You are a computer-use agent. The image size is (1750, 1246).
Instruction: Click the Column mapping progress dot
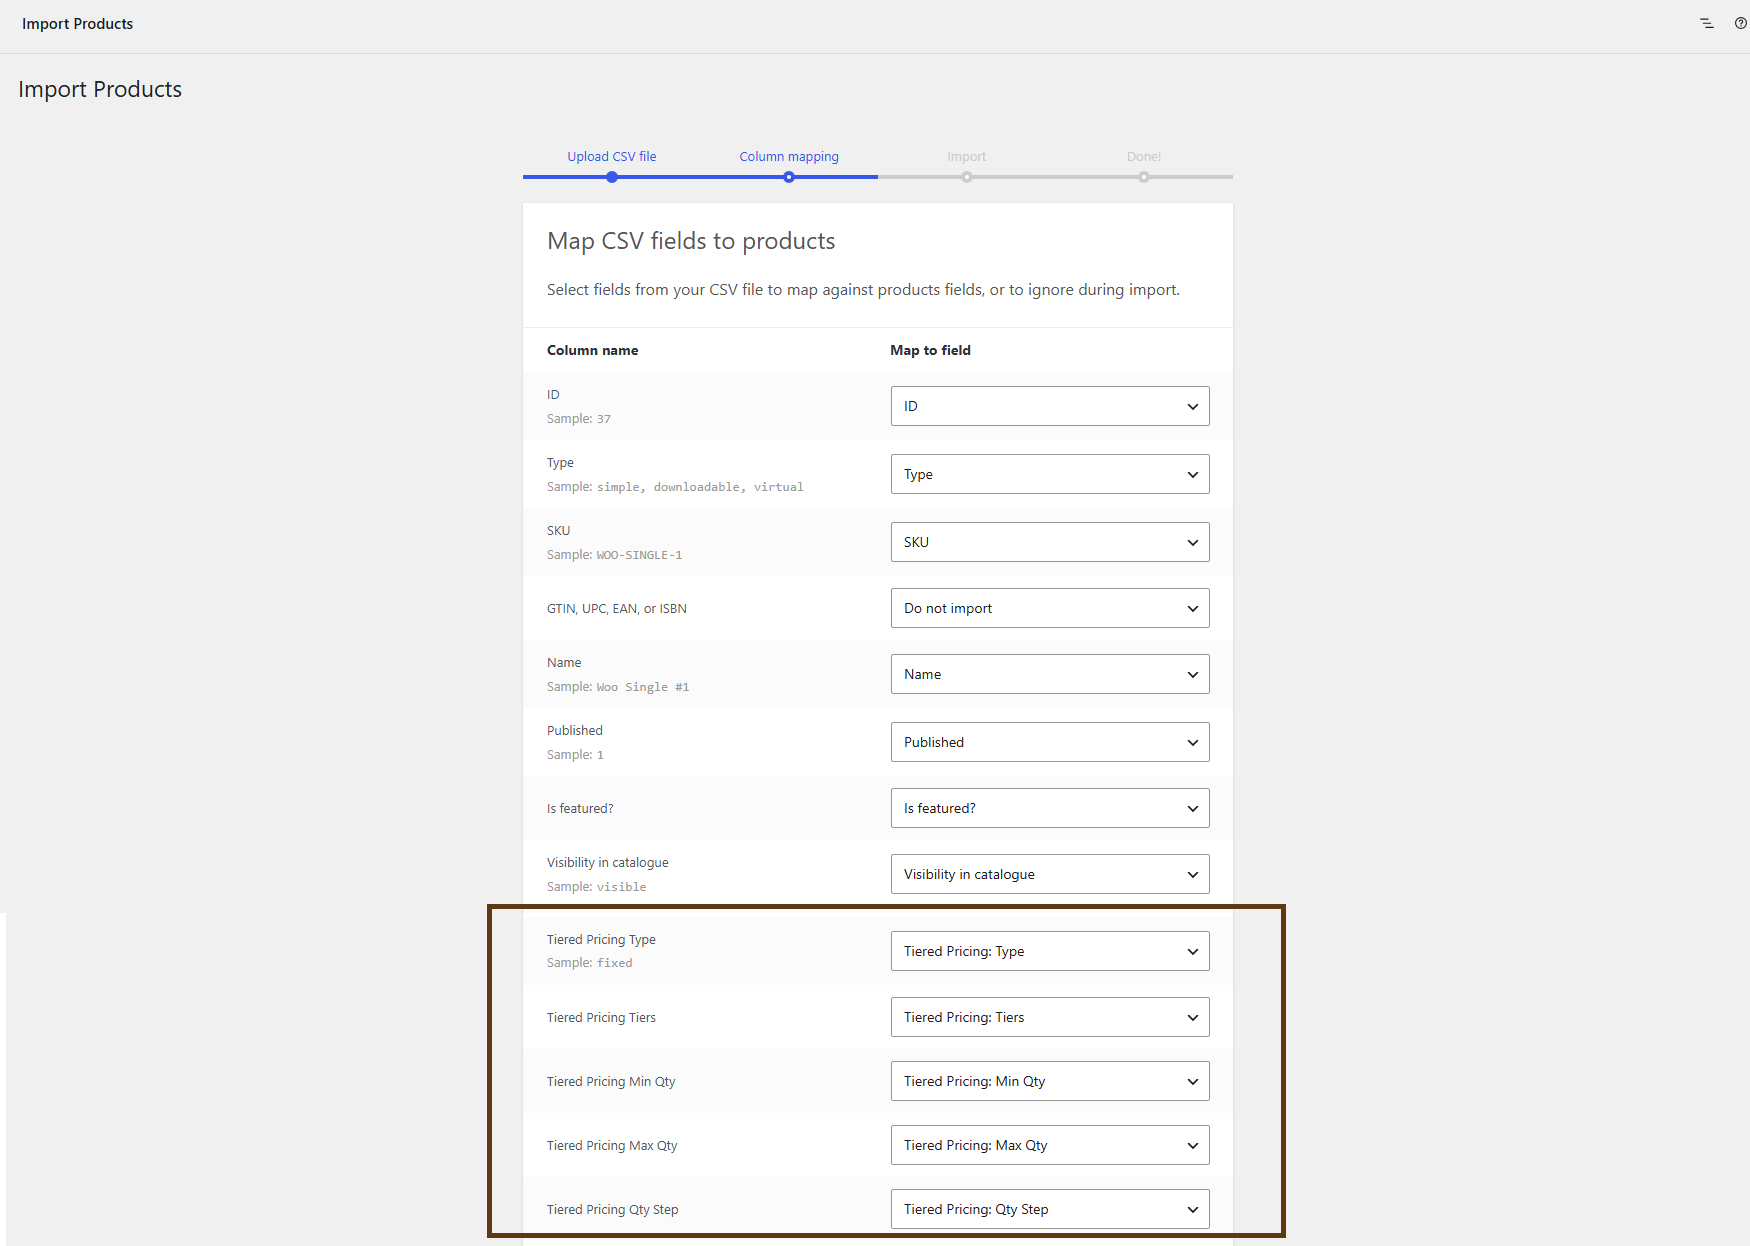[789, 177]
